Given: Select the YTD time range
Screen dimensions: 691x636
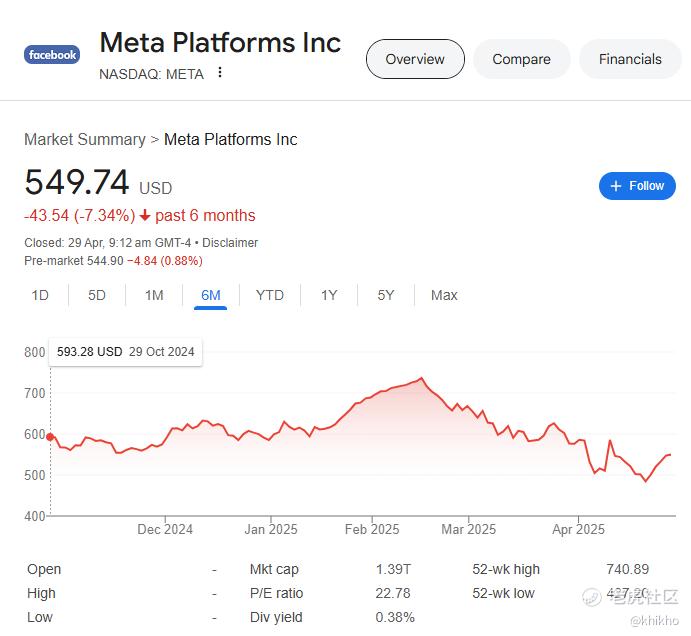Looking at the screenshot, I should click(x=270, y=295).
